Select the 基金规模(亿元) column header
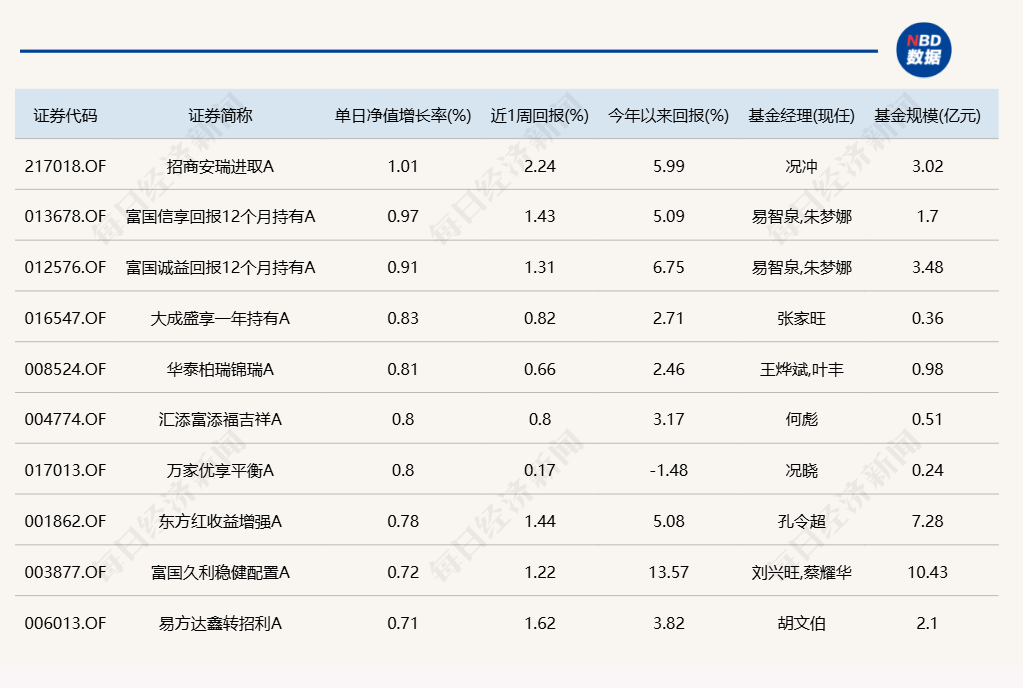Screen dimensions: 1023x688 (x=927, y=115)
